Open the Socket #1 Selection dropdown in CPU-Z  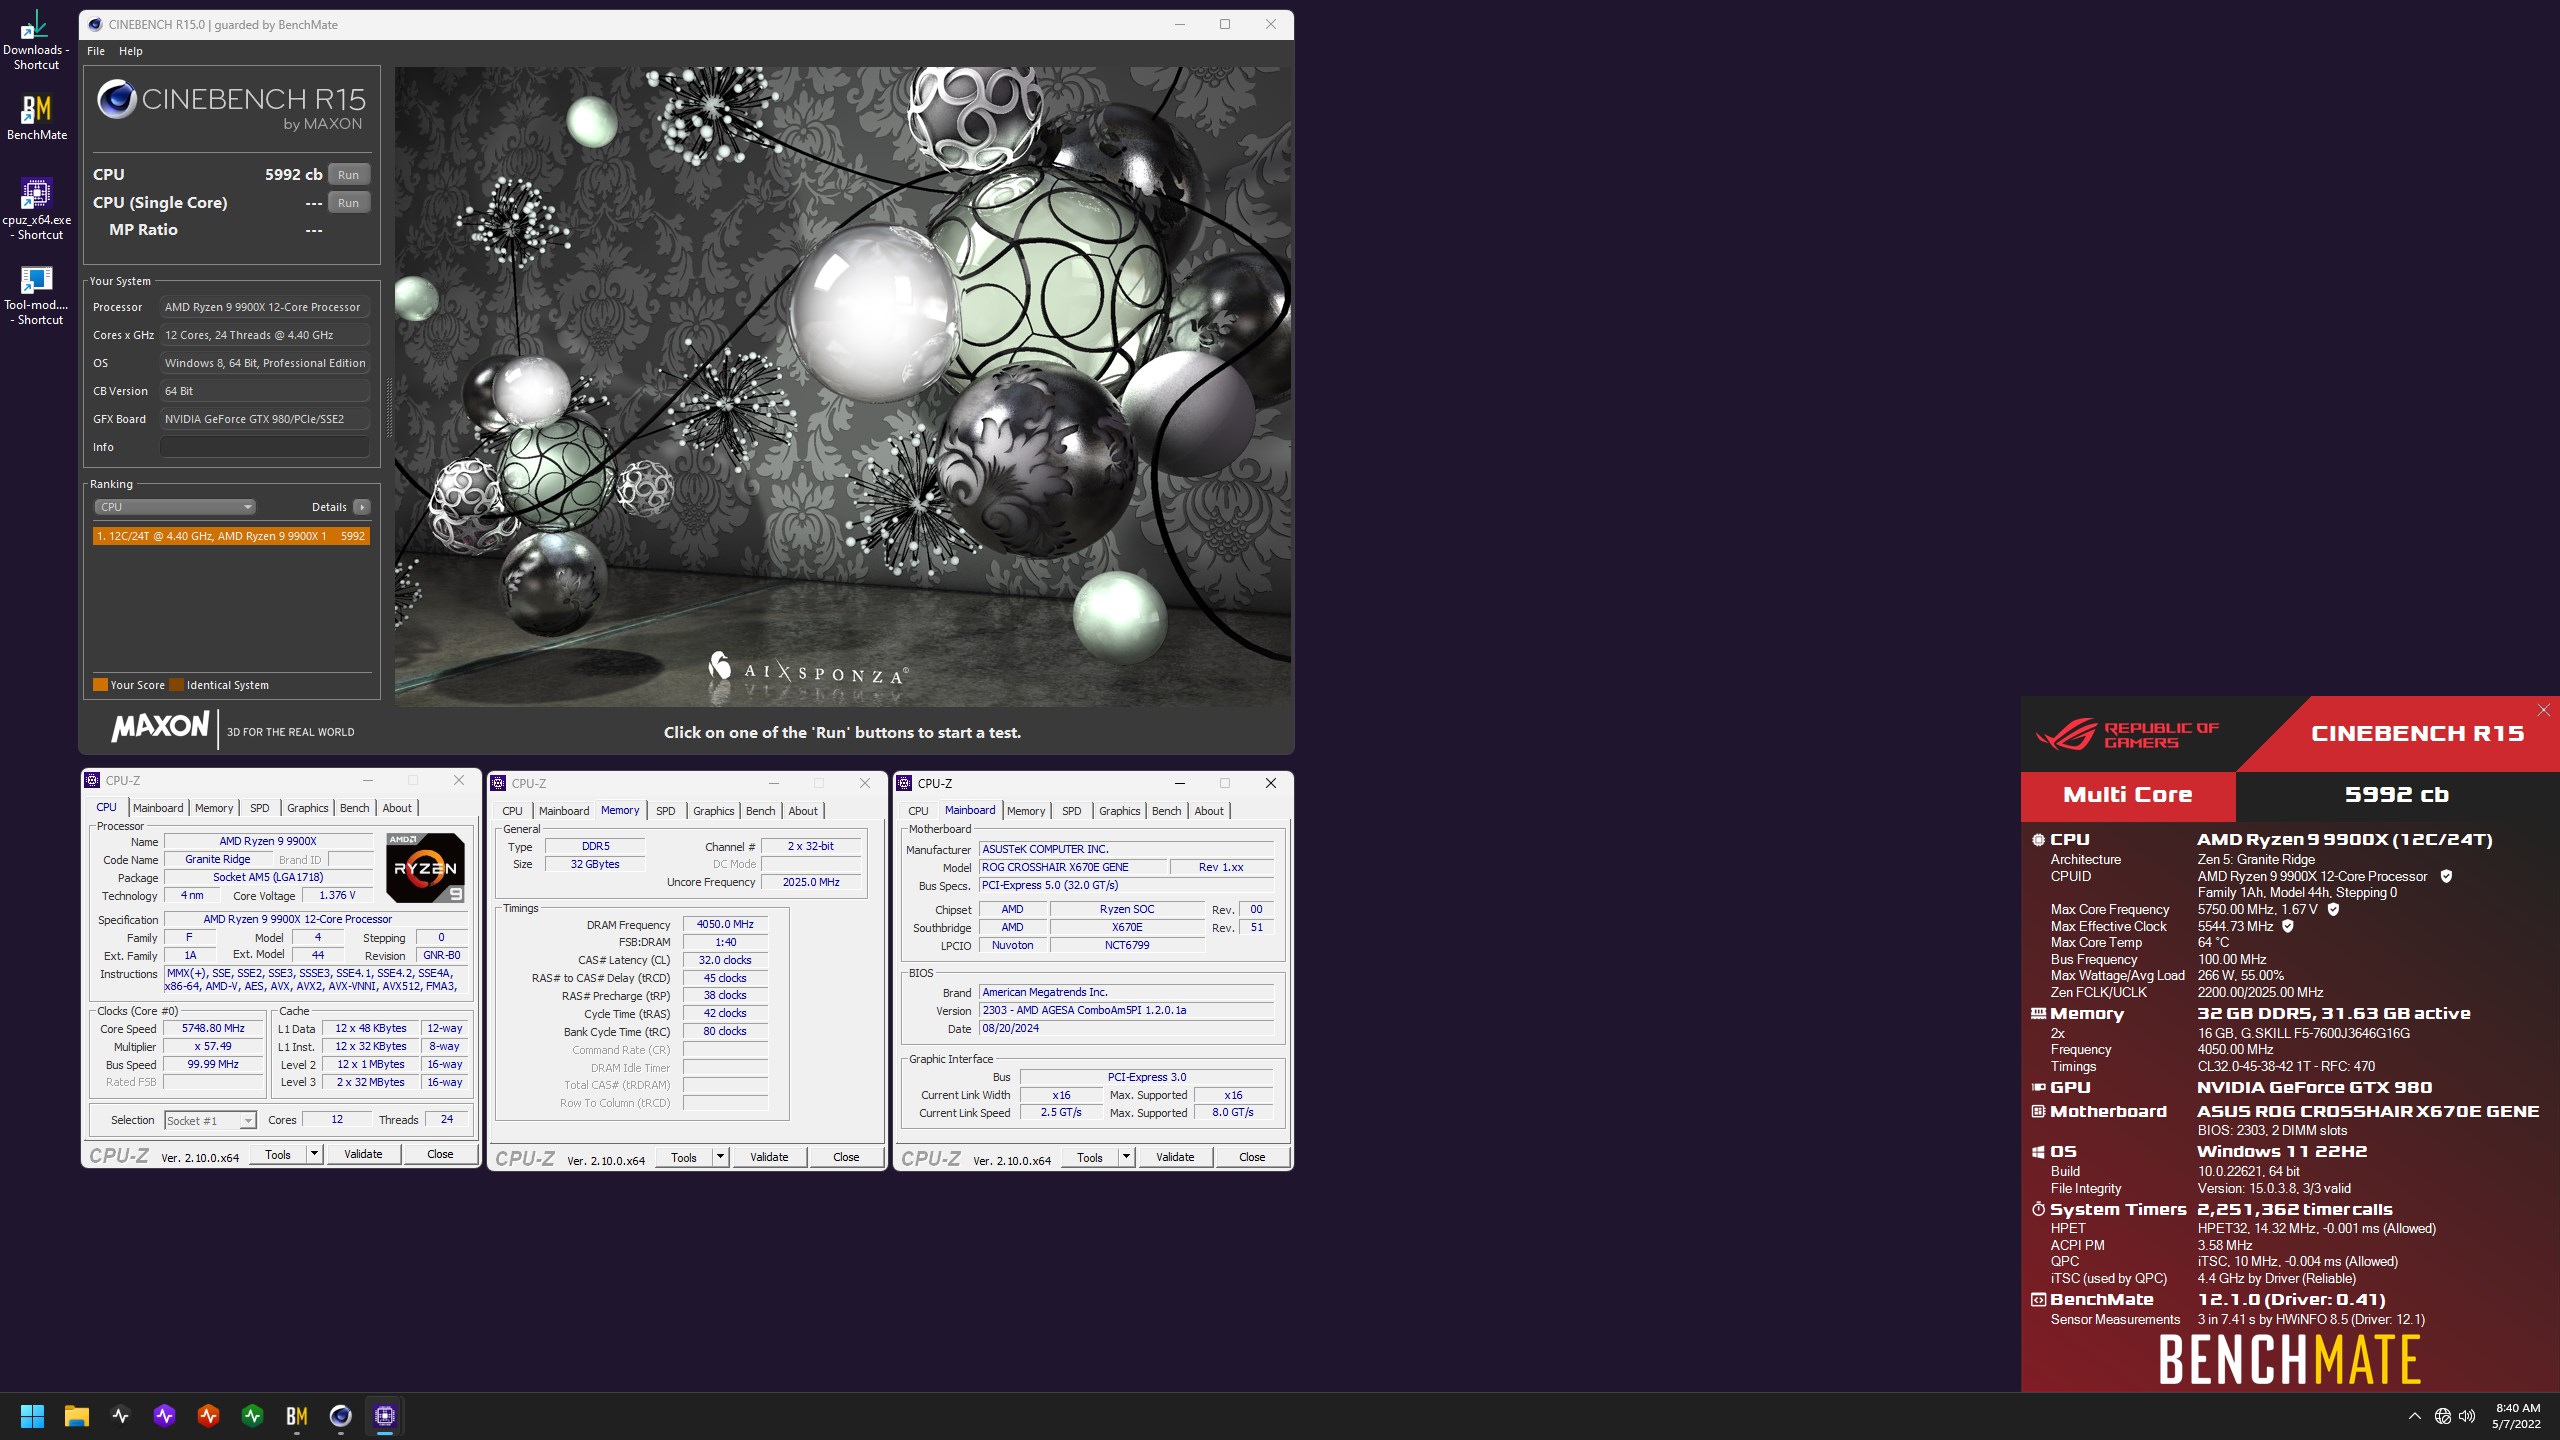click(x=210, y=1120)
